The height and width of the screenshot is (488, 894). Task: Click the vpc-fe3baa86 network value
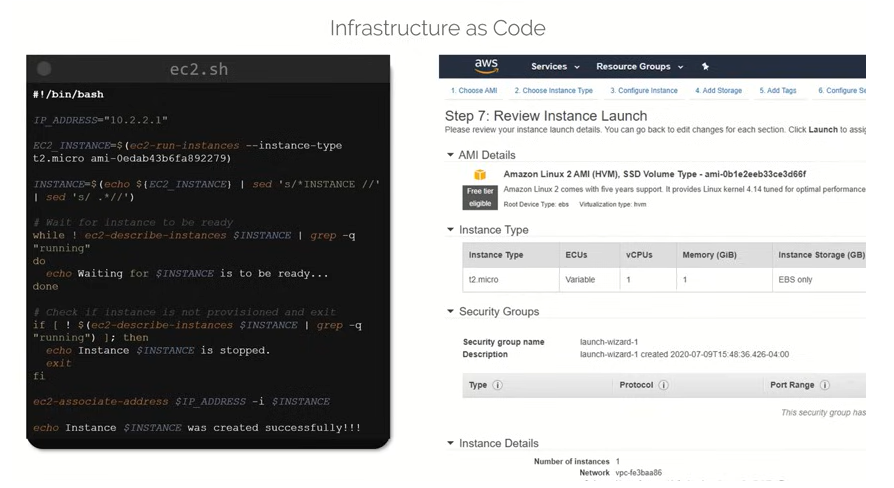click(638, 473)
